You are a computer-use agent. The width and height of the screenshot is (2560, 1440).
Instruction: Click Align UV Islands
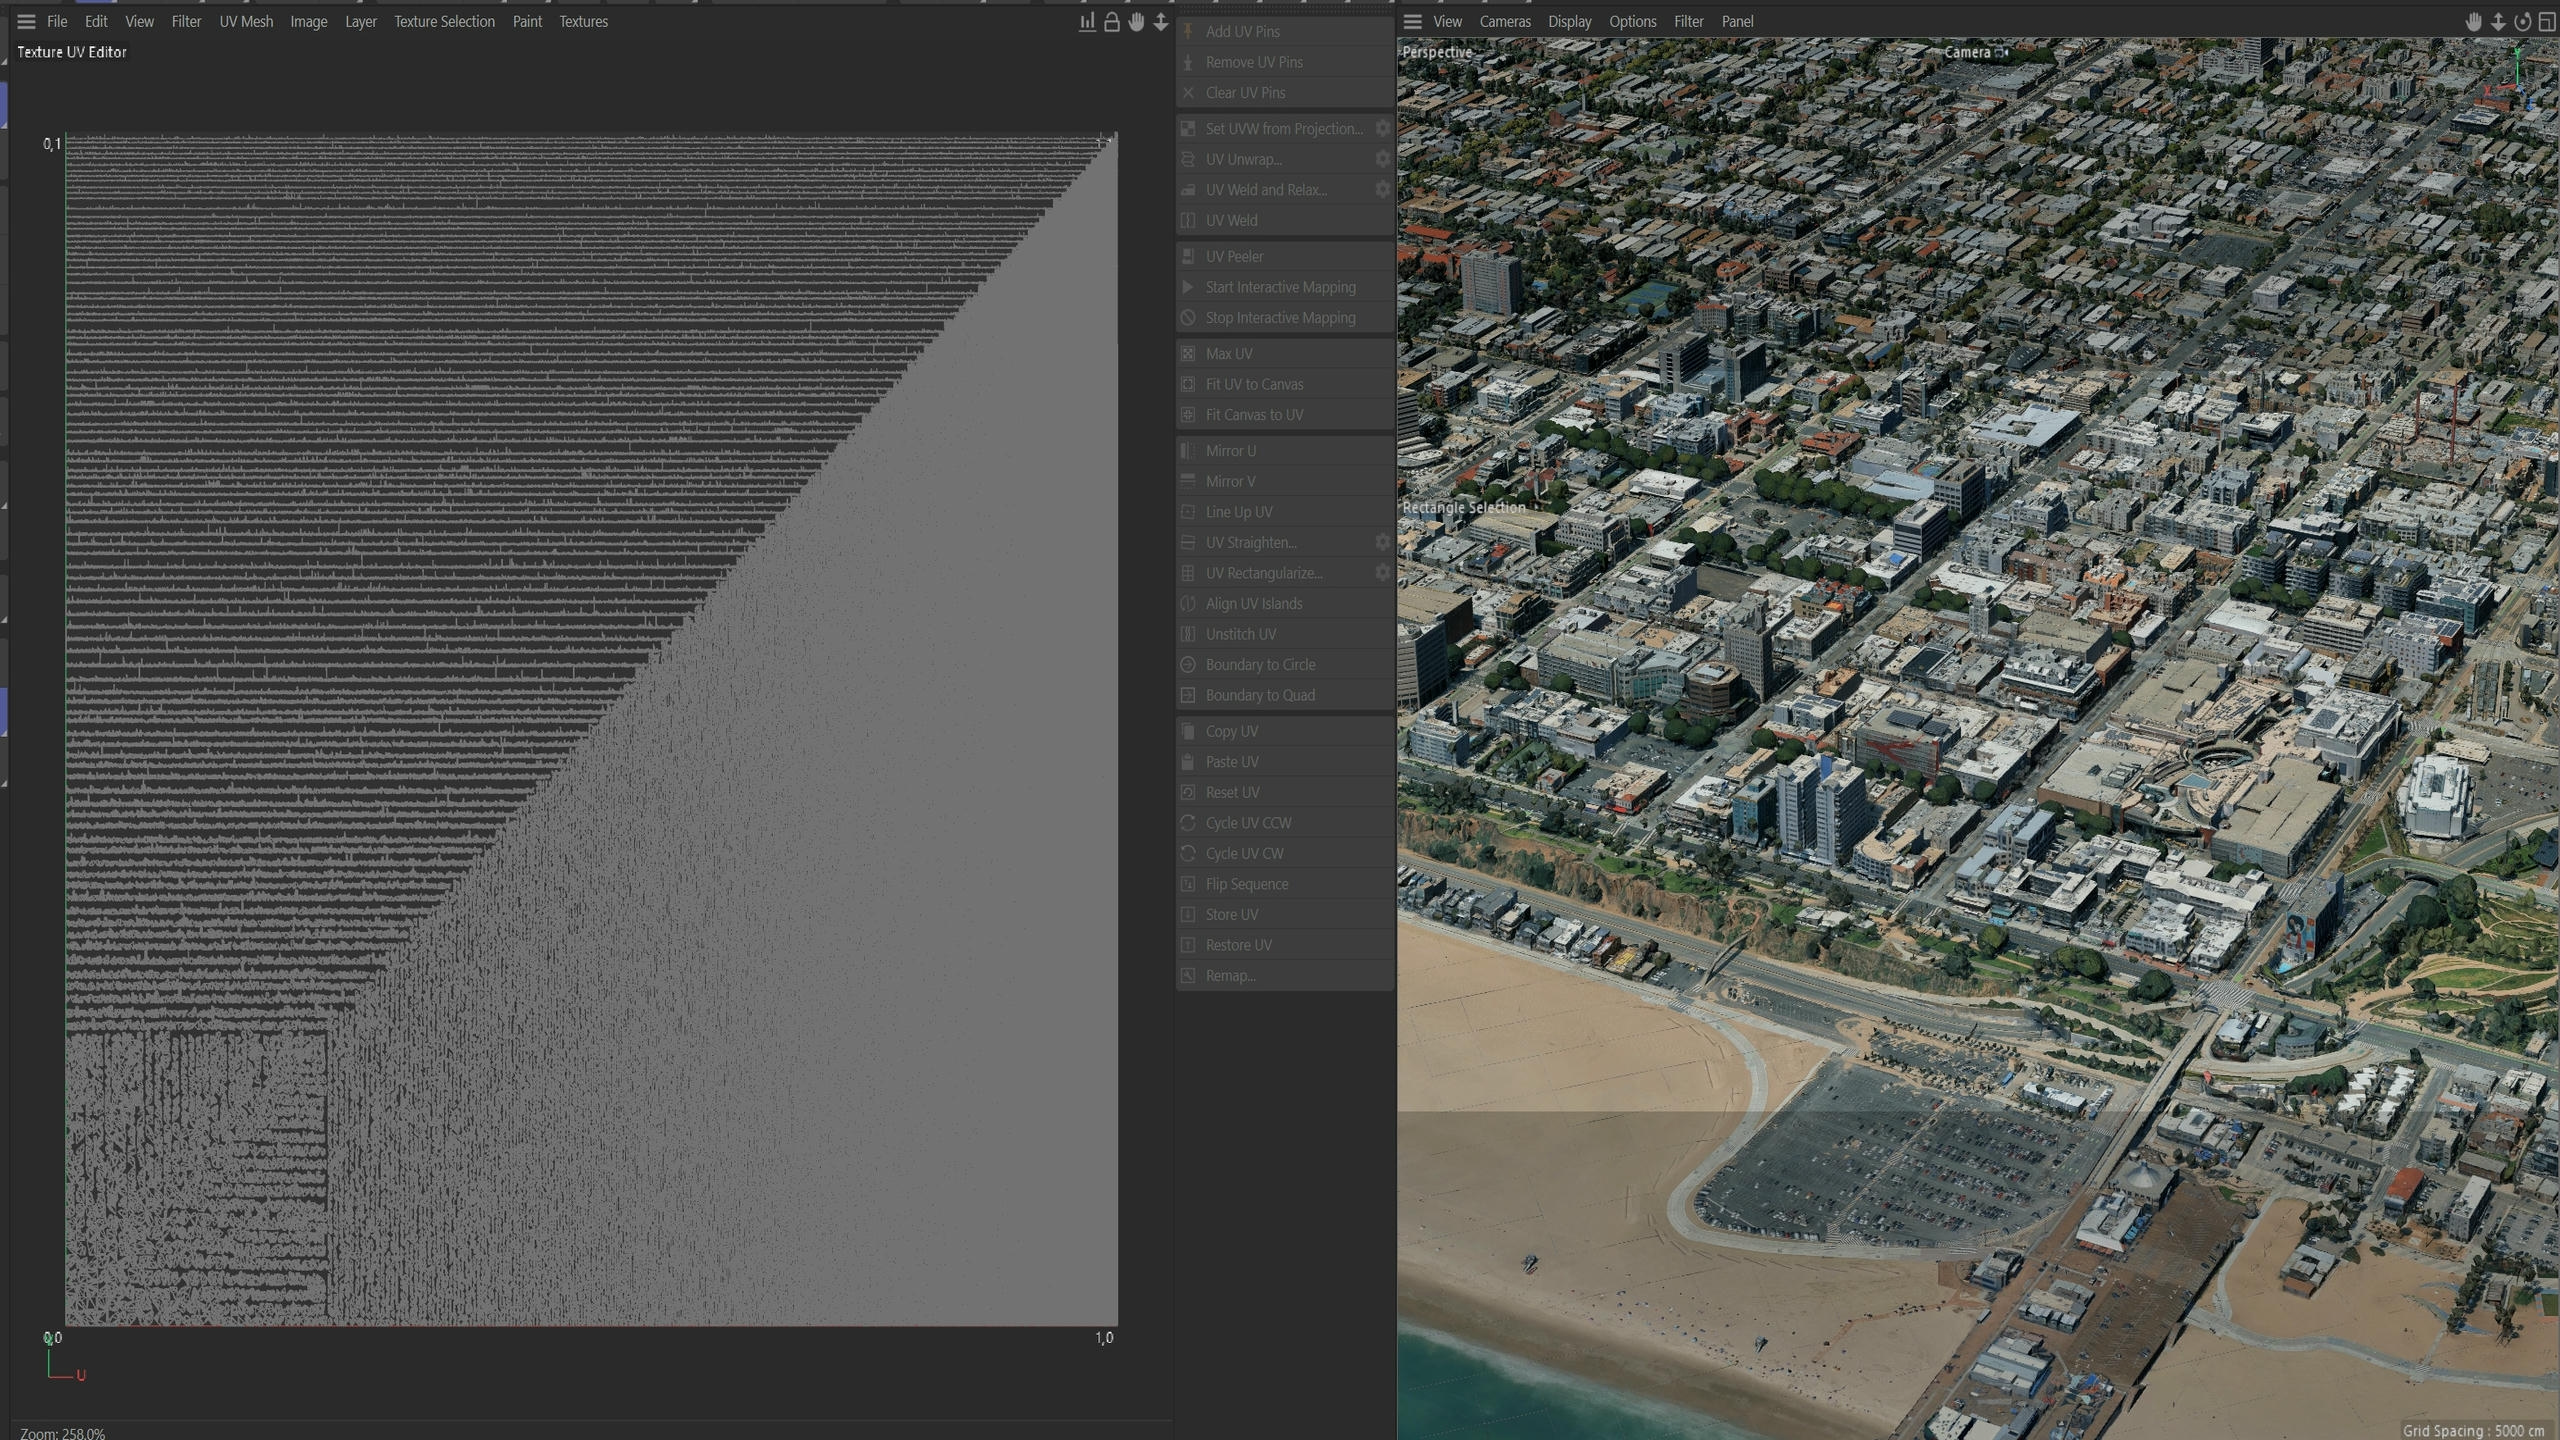(x=1285, y=603)
